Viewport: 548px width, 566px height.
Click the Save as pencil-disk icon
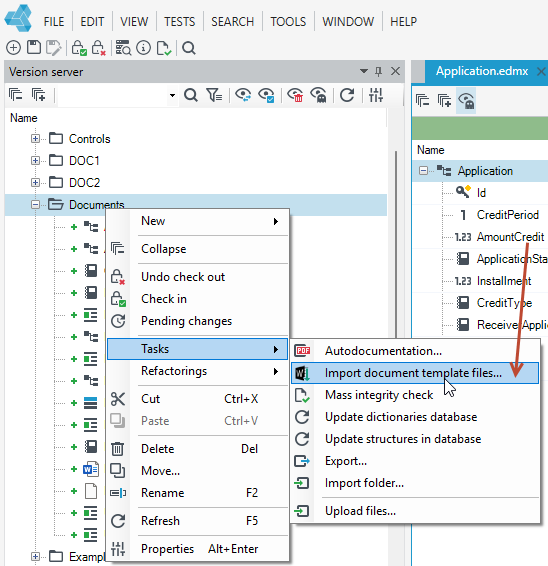pos(54,48)
